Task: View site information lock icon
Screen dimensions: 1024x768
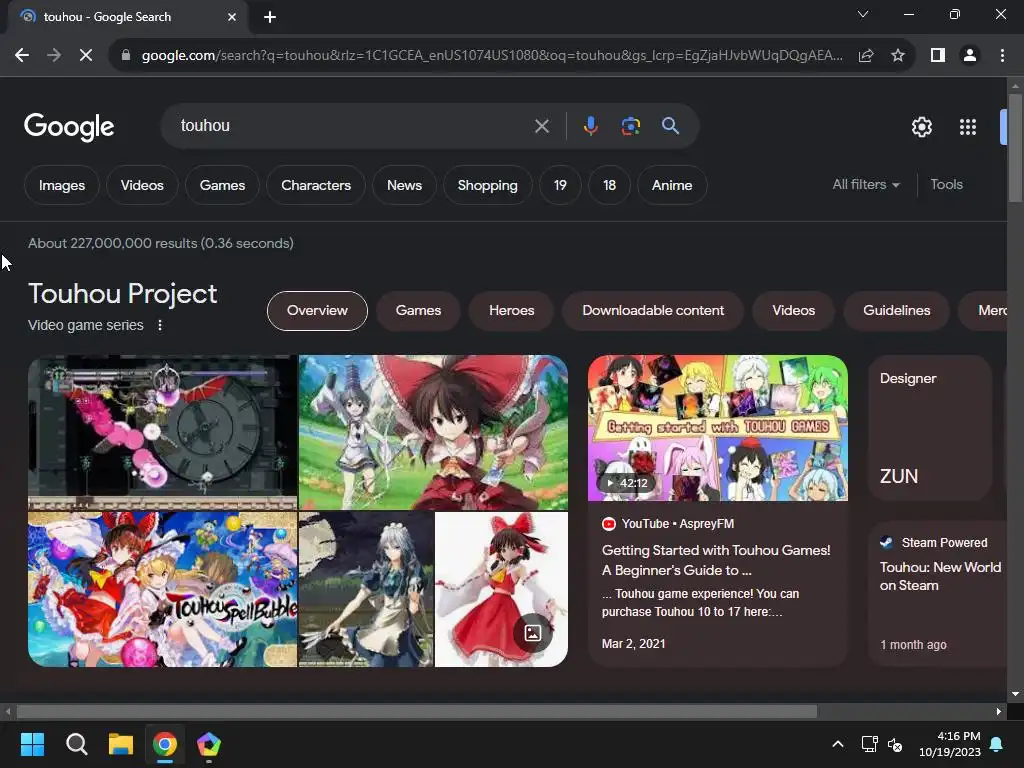Action: coord(126,56)
